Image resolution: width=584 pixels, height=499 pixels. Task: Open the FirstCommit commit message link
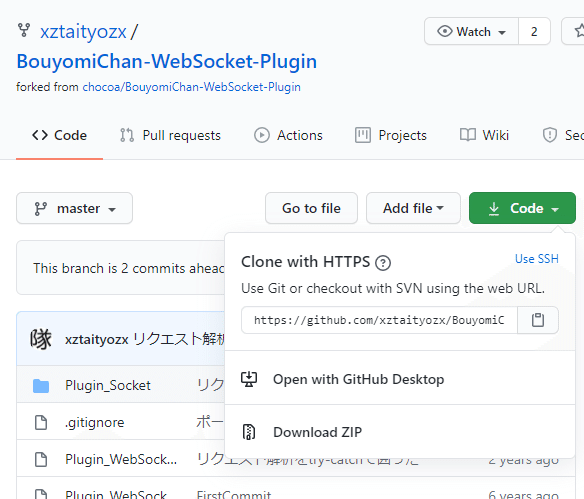coord(234,495)
